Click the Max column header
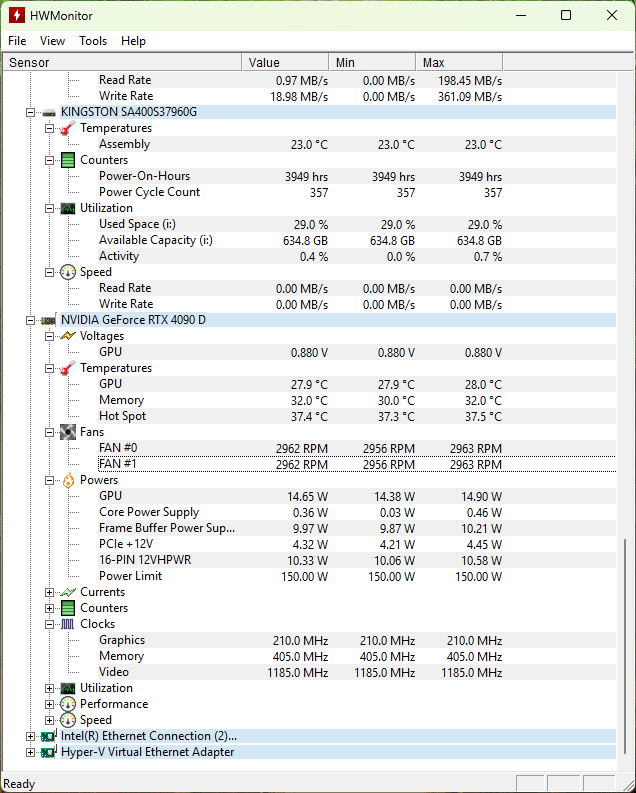636x793 pixels. (458, 62)
